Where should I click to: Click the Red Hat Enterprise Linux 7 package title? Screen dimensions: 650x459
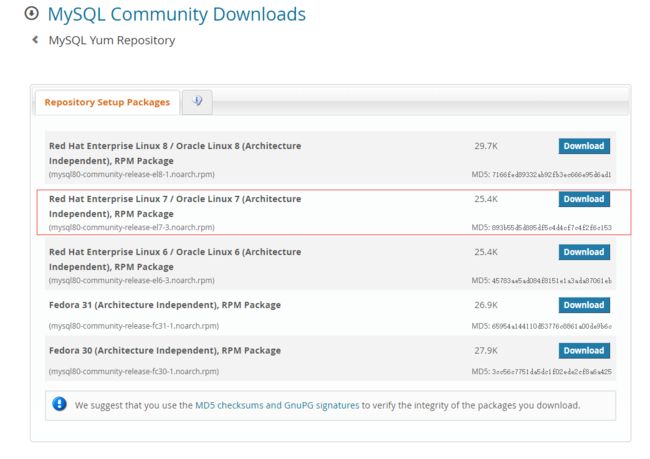(175, 206)
